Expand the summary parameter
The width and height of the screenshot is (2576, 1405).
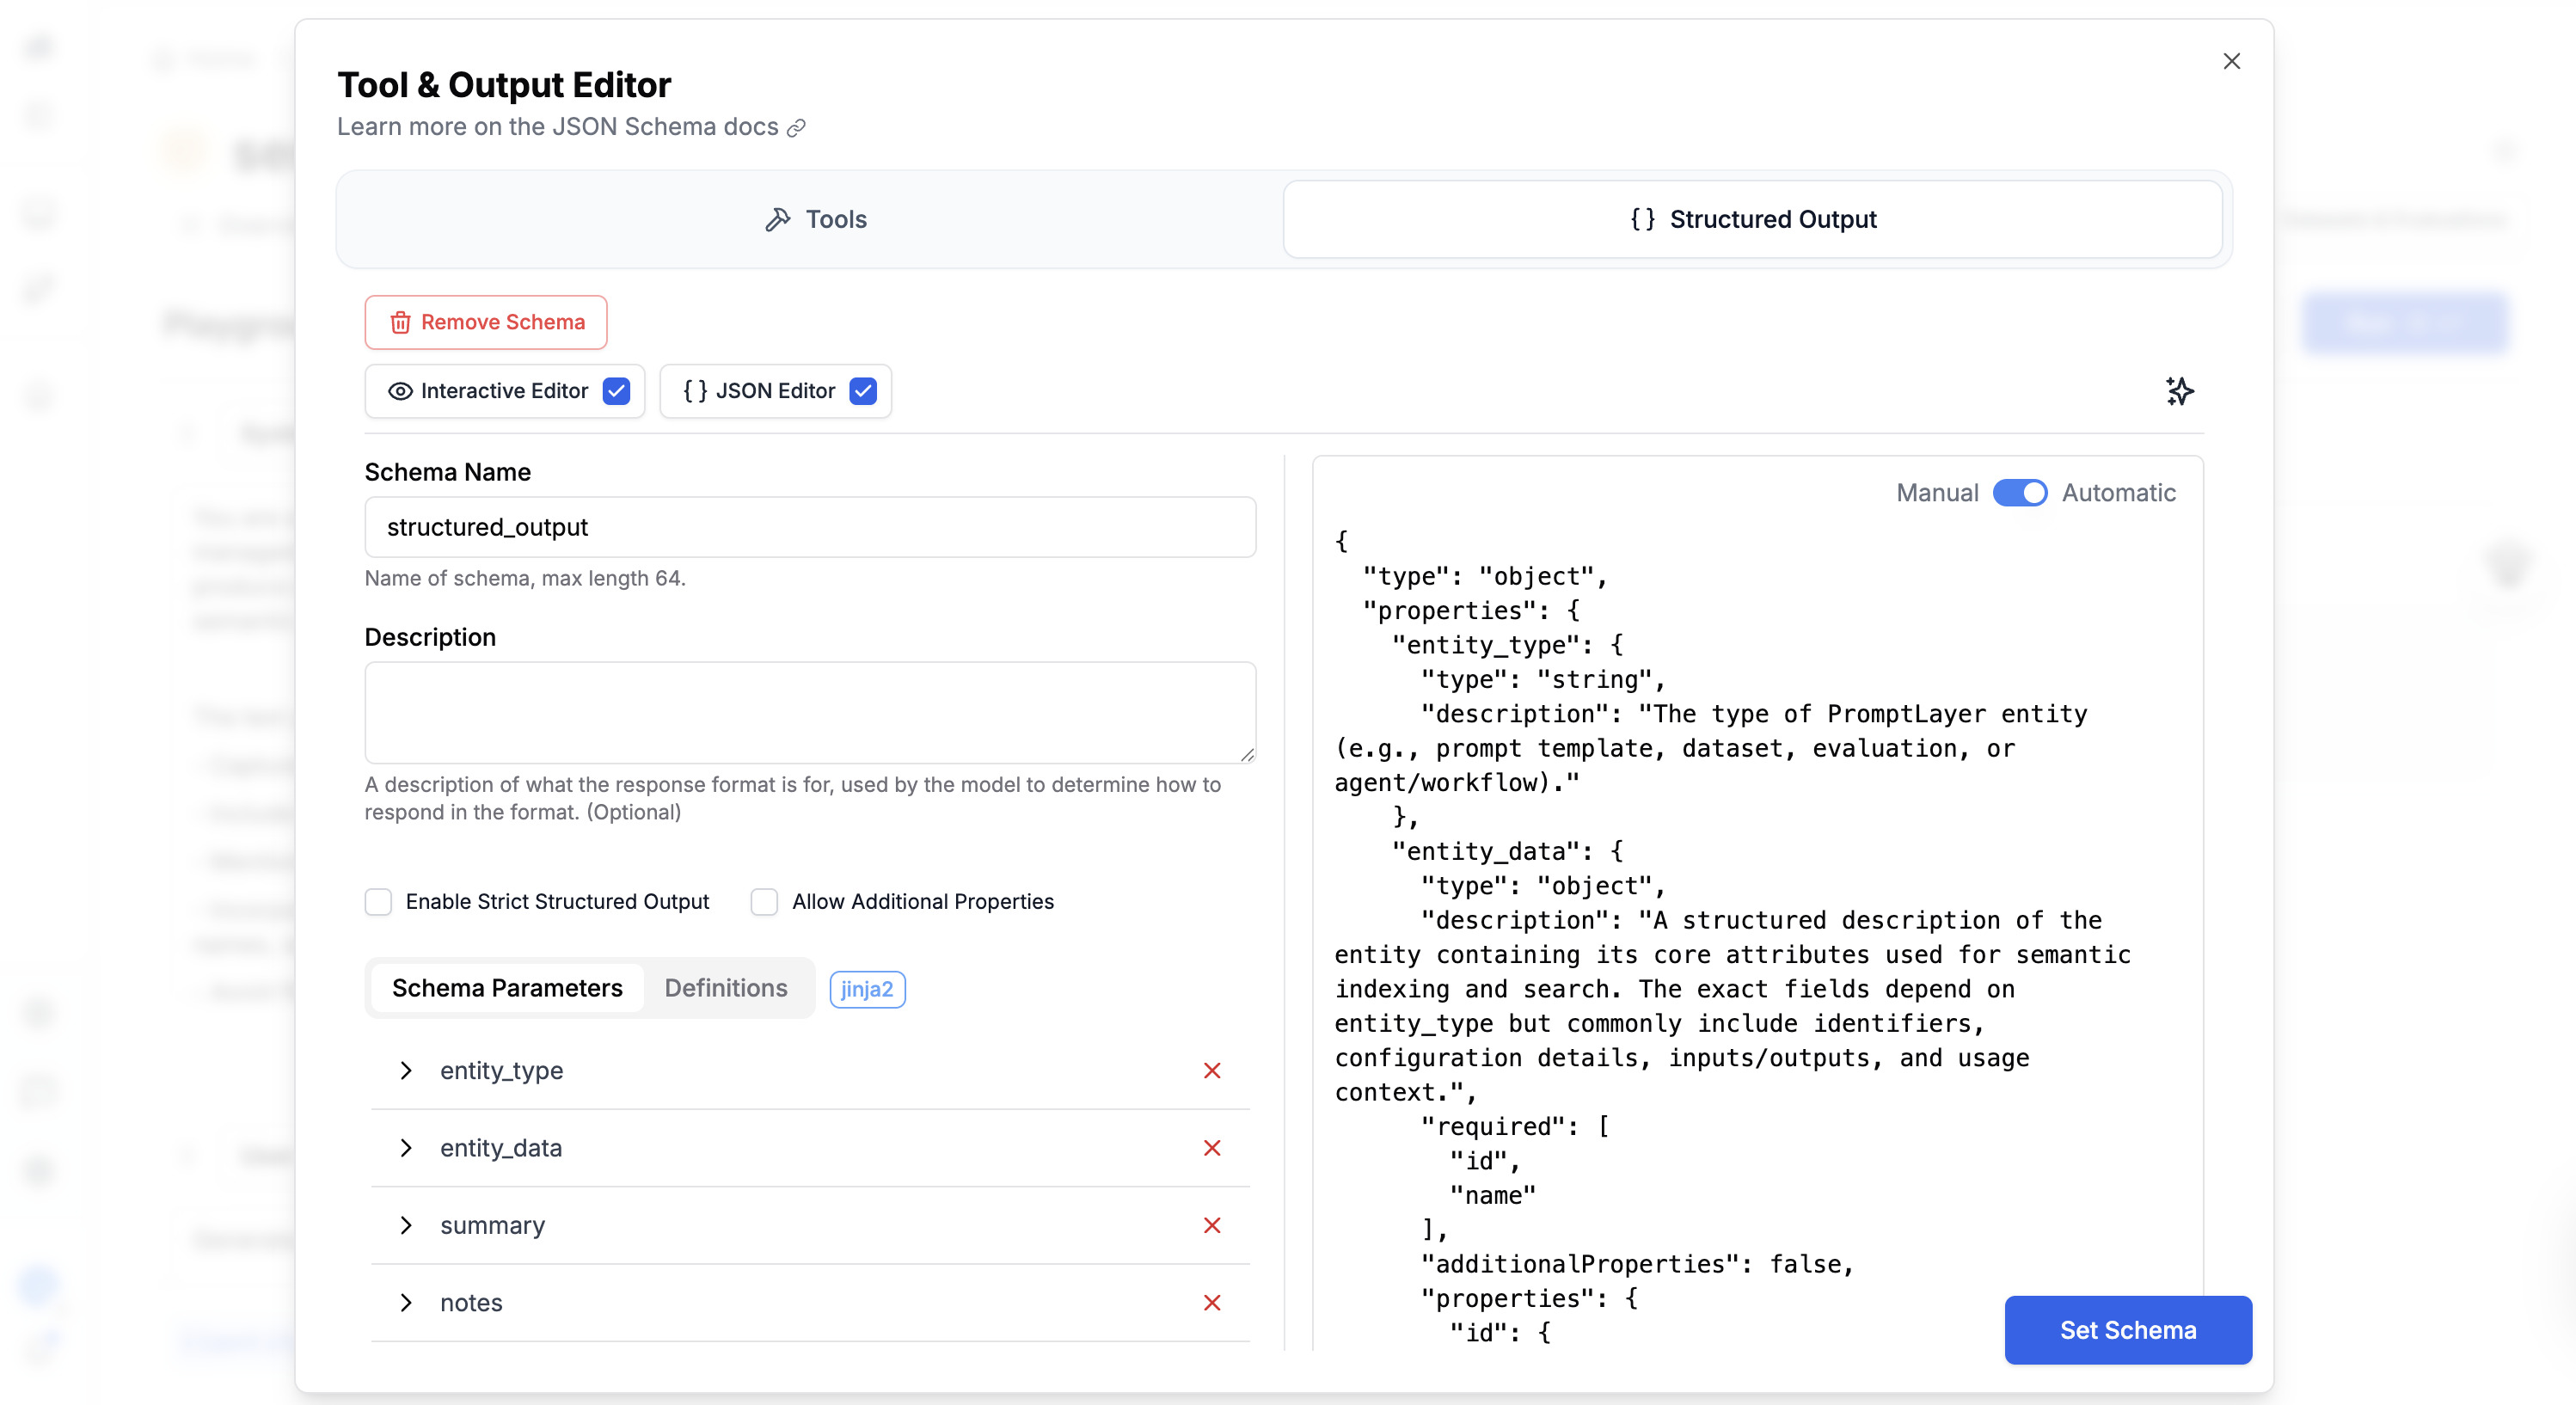point(405,1225)
